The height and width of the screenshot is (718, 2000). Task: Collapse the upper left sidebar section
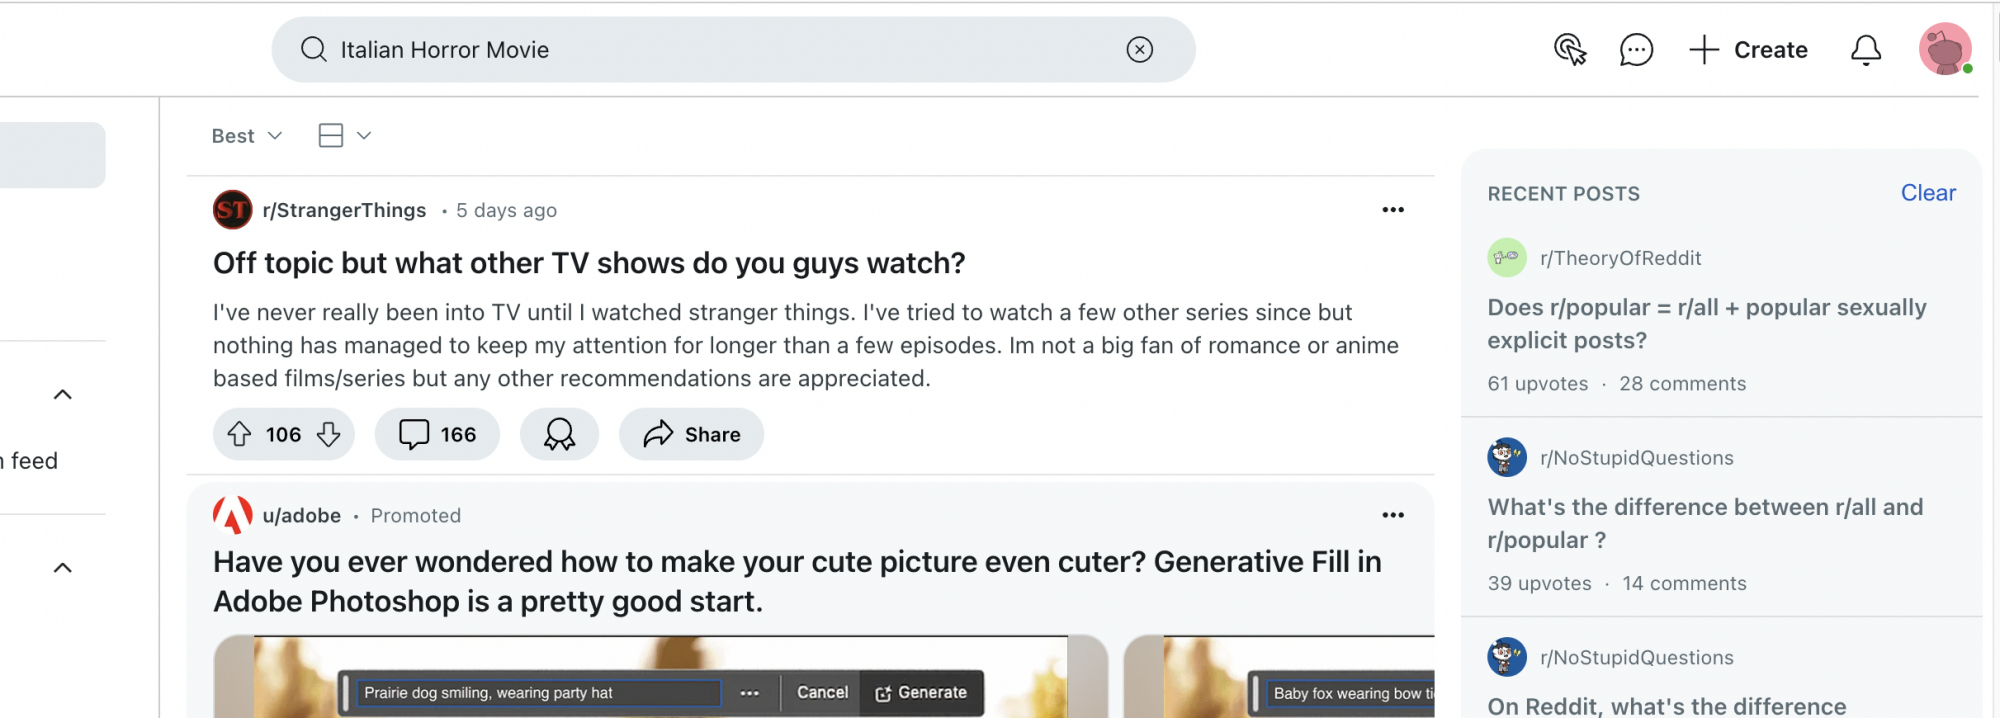[62, 394]
